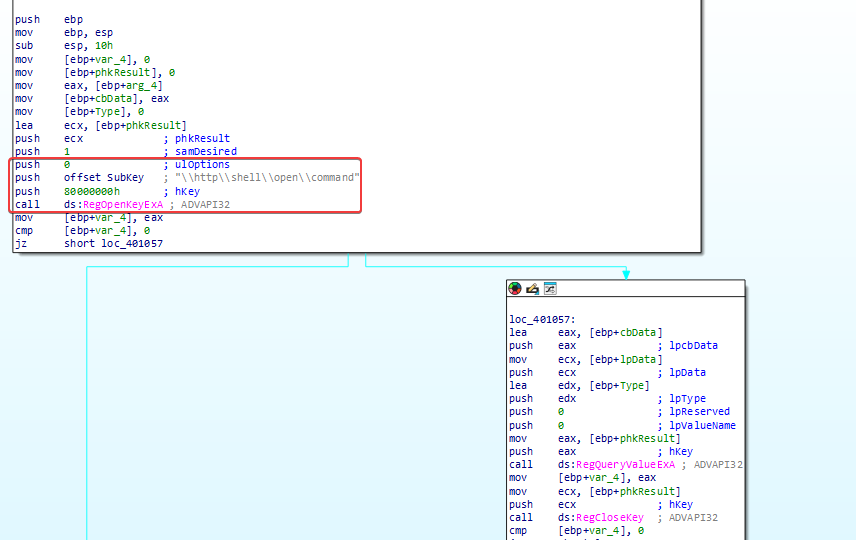
Task: Select 'push 1 ; samDesired' line
Action: pyautogui.click(x=126, y=151)
